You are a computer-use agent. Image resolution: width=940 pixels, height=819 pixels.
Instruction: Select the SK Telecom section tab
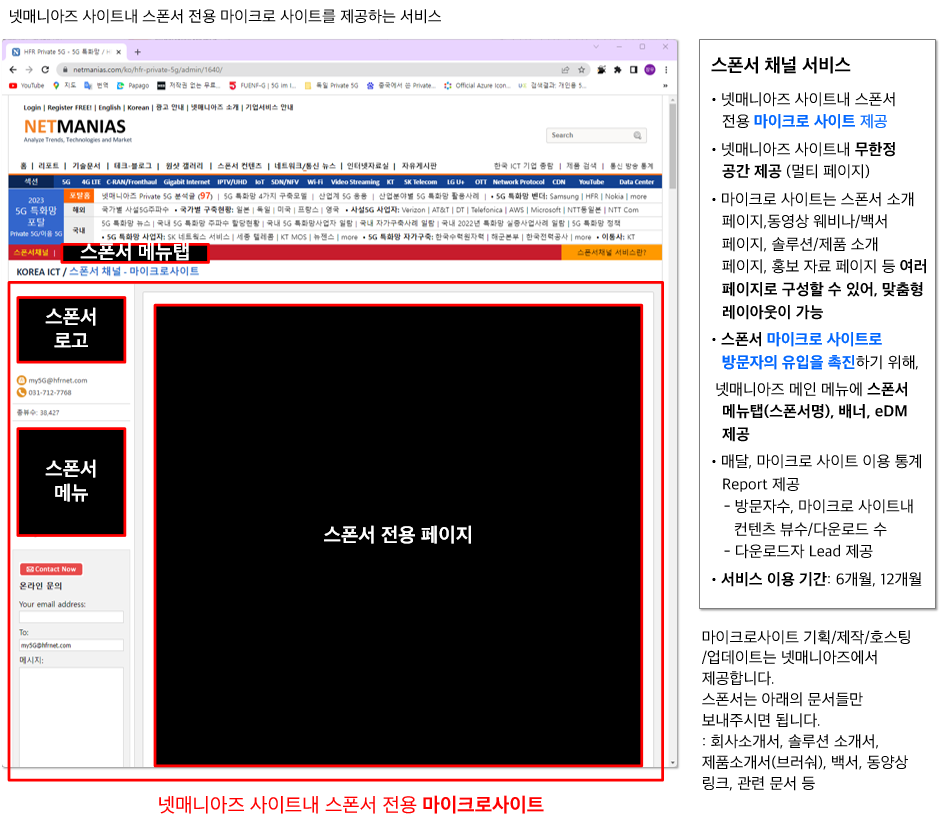tap(420, 182)
